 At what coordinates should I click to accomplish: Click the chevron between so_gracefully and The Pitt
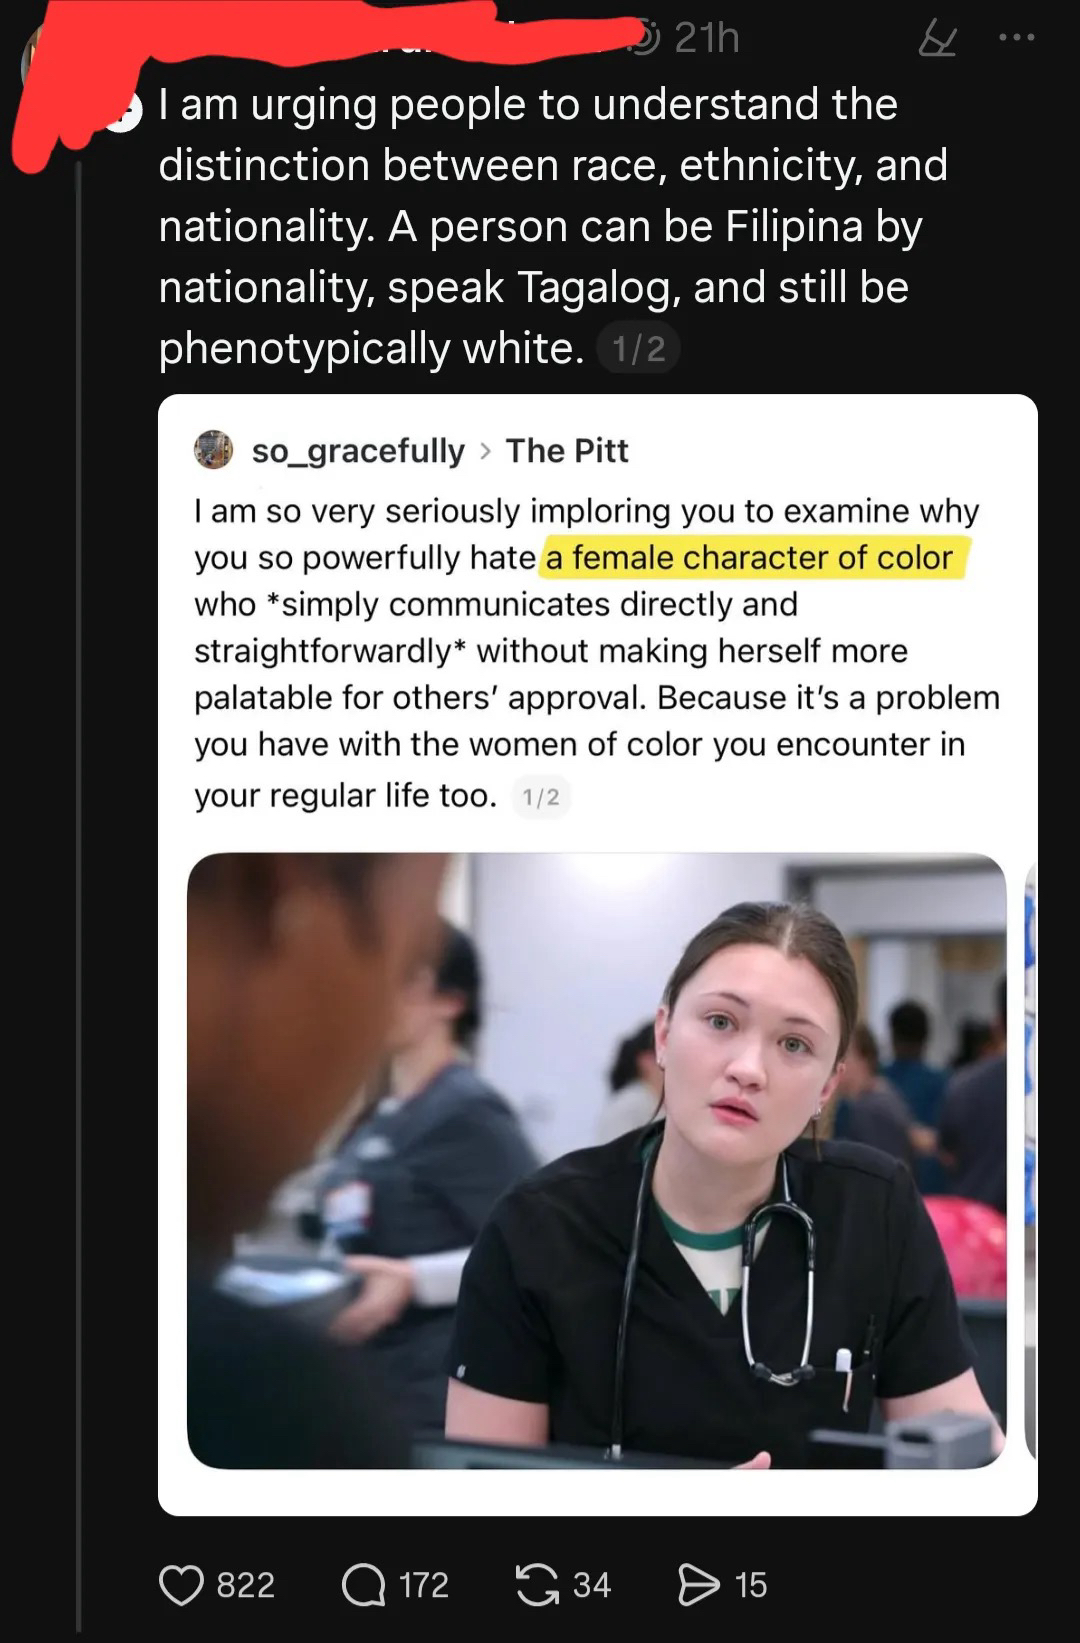486,451
